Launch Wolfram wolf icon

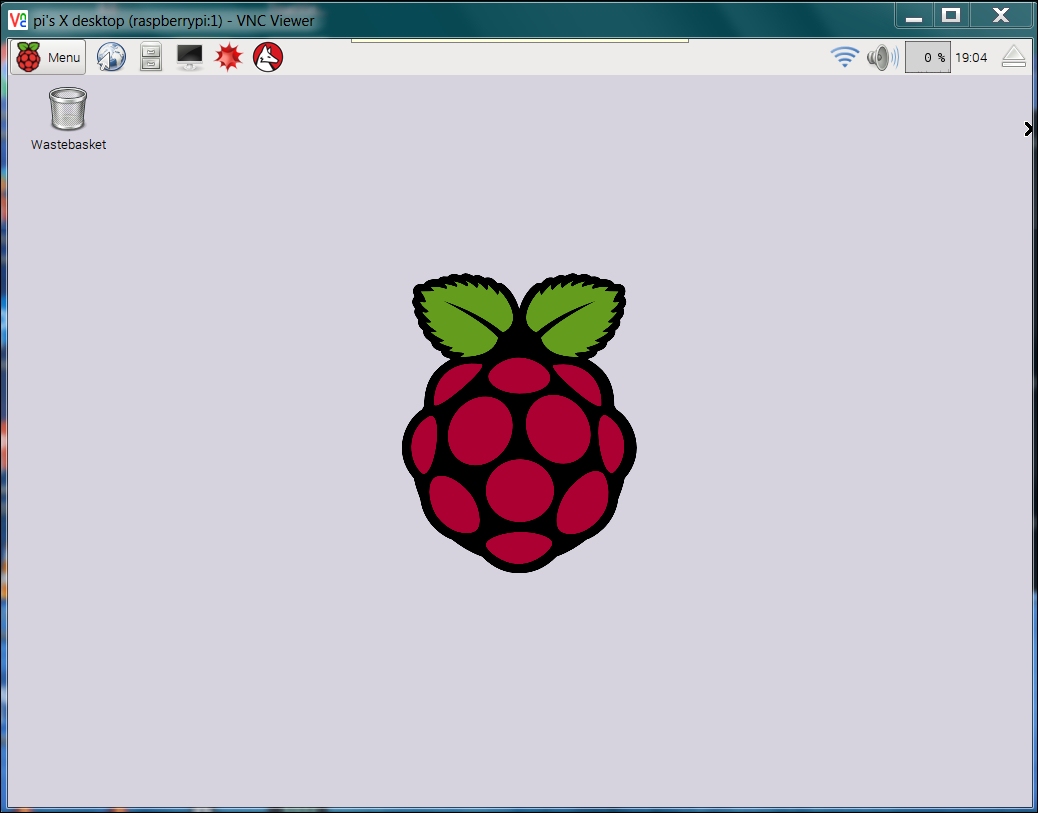point(268,57)
